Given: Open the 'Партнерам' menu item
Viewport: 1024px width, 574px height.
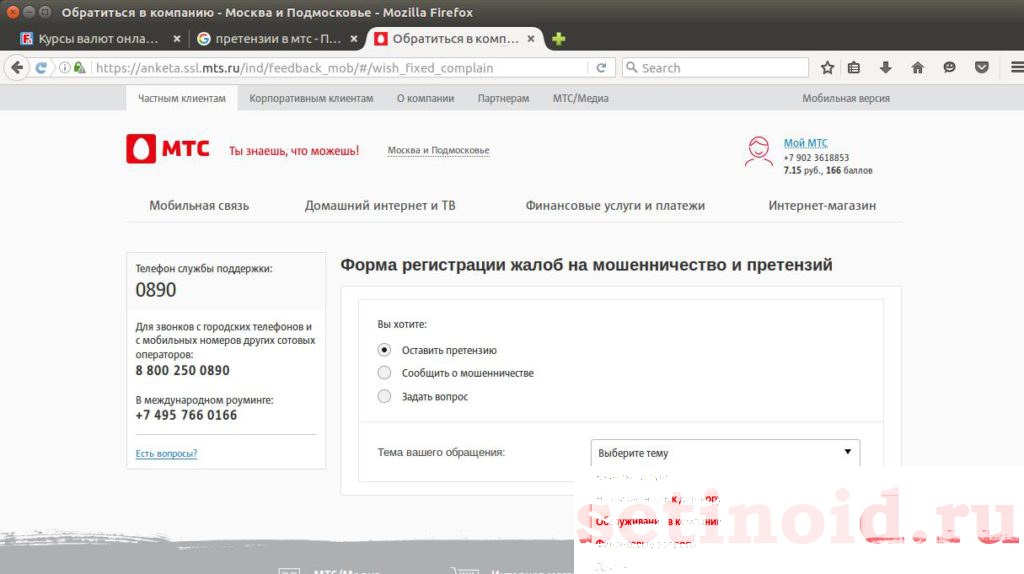Looking at the screenshot, I should pyautogui.click(x=503, y=98).
